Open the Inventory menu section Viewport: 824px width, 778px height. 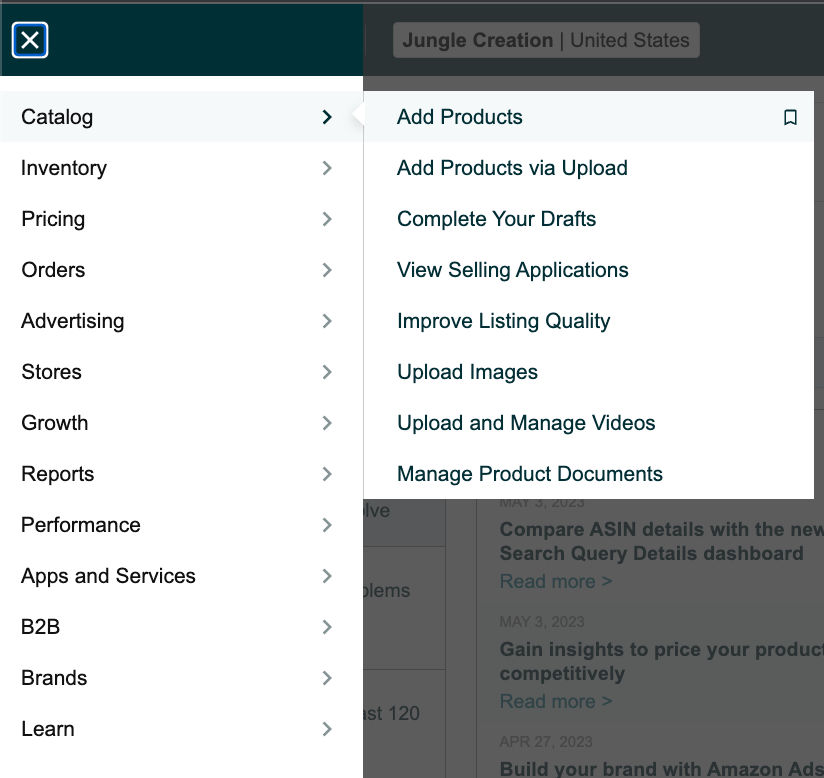tap(181, 168)
